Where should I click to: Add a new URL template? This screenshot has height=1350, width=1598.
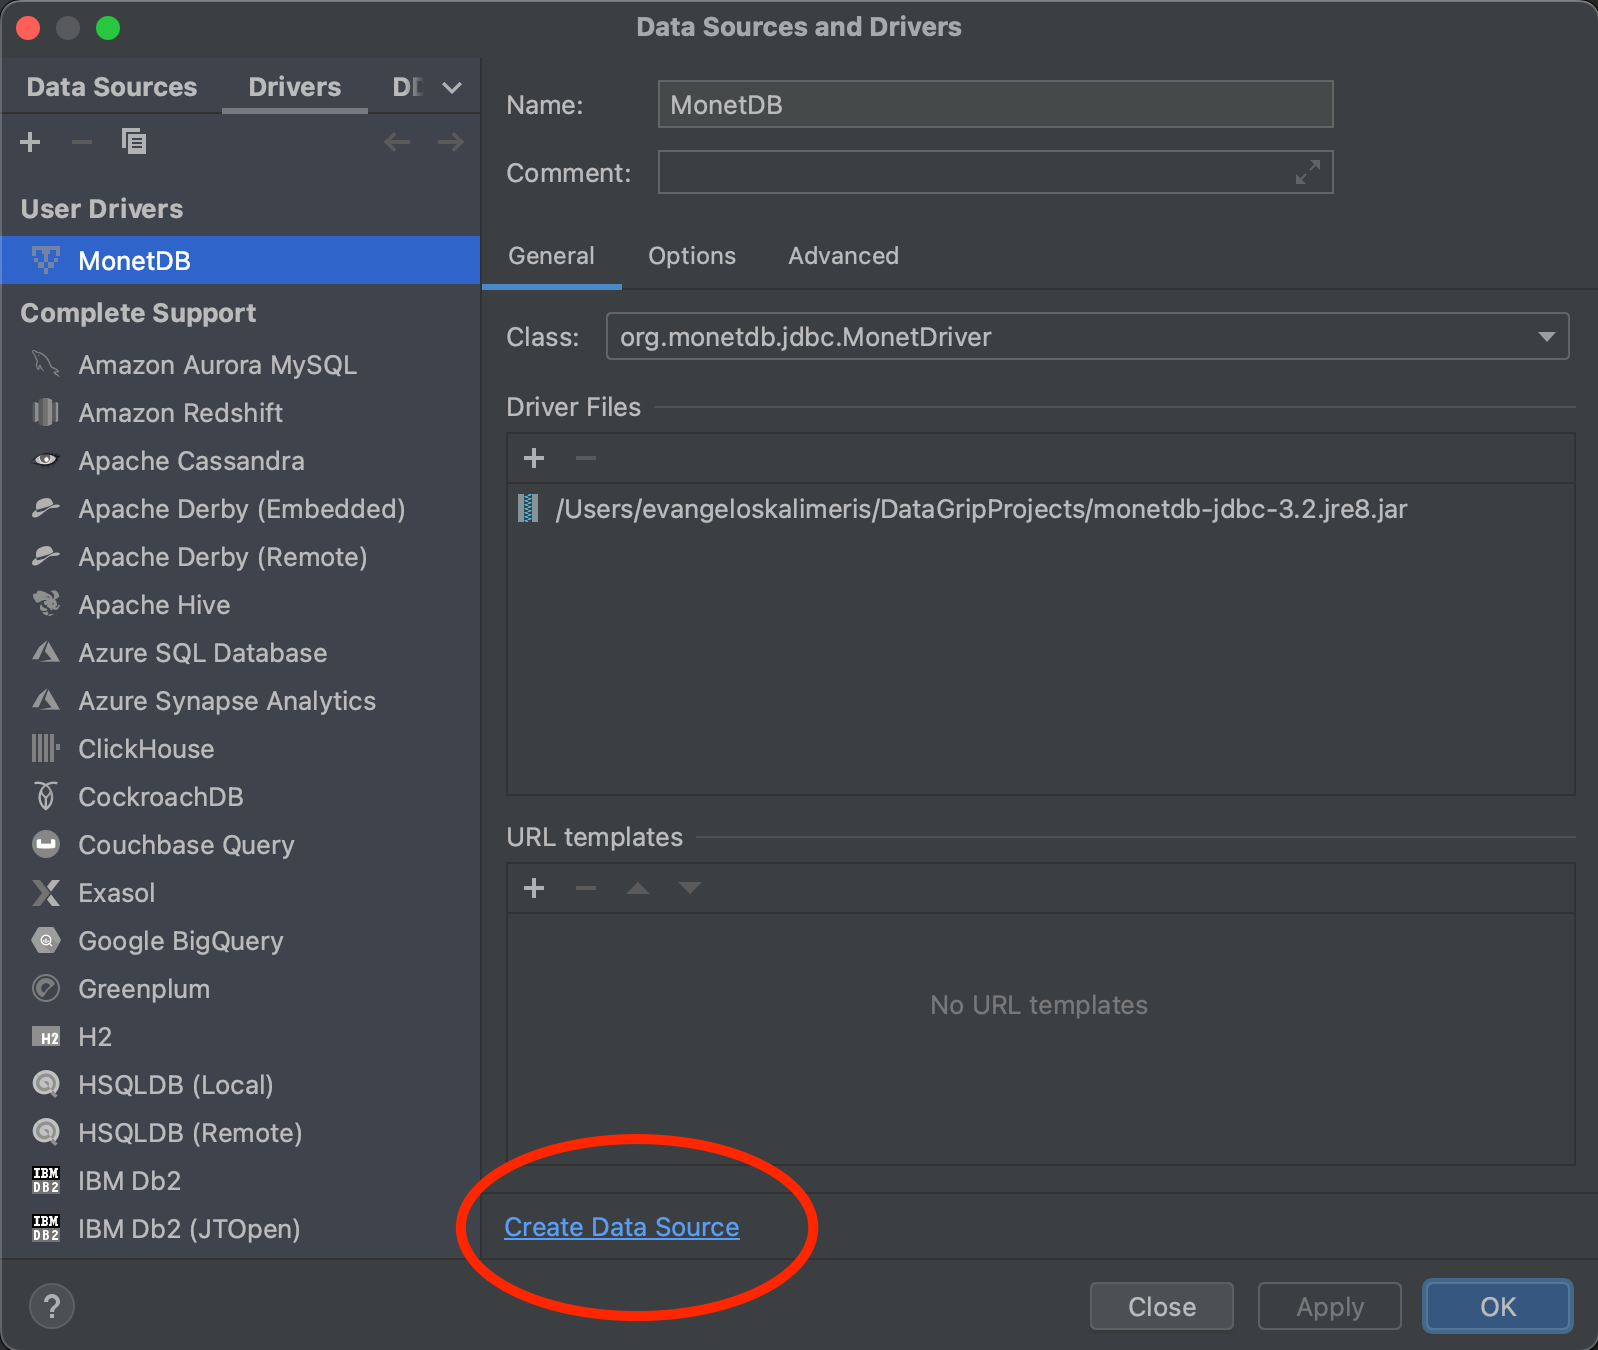click(x=534, y=888)
